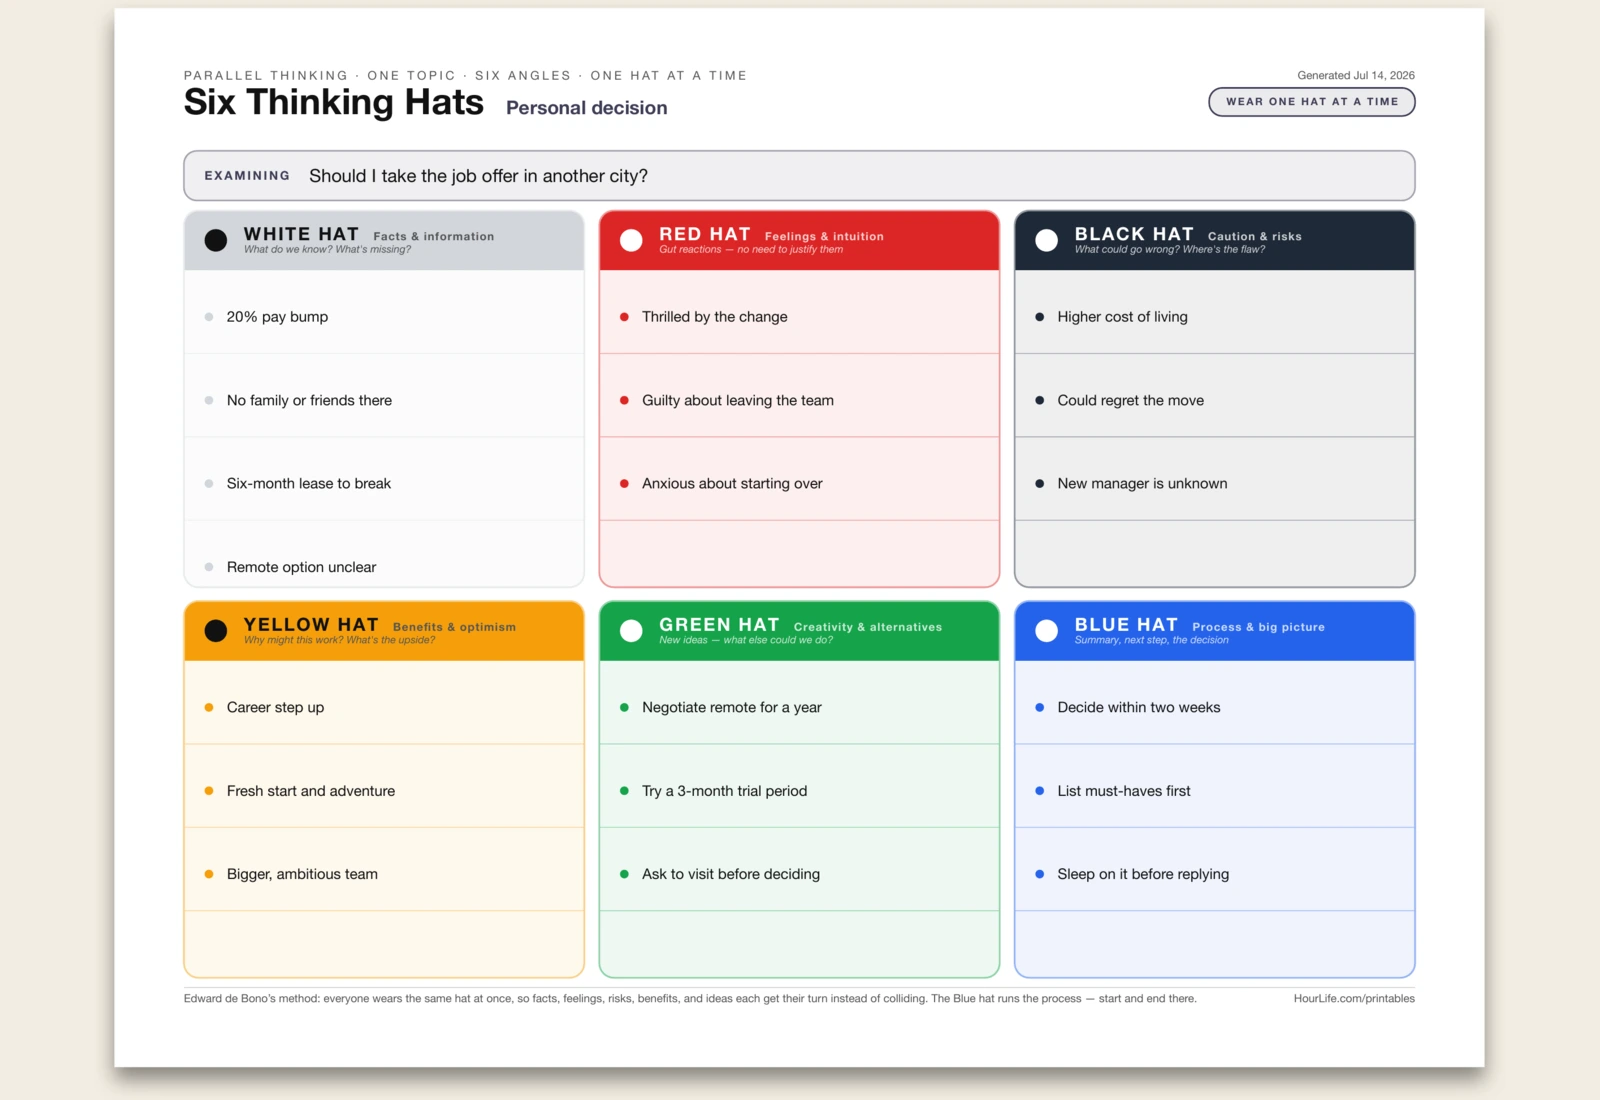Click the Green Hat white circle icon
This screenshot has height=1100, width=1600.
(x=631, y=631)
